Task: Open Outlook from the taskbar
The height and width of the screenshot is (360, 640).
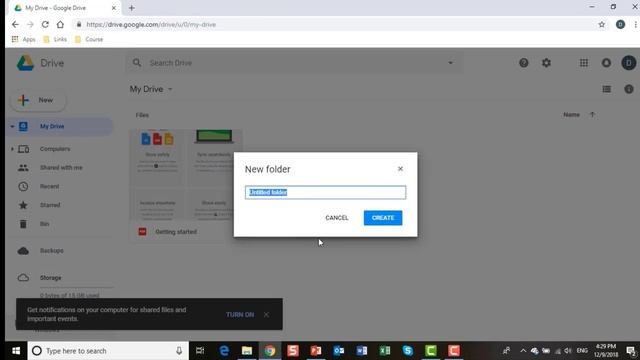Action: [339, 351]
